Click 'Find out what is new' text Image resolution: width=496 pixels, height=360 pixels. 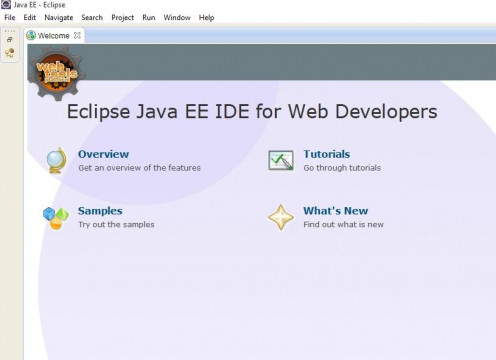coord(343,224)
